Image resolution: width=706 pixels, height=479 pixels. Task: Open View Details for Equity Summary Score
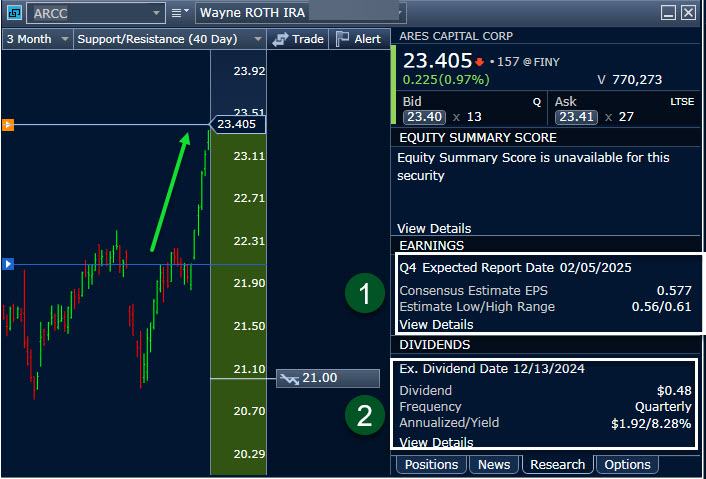pos(434,228)
